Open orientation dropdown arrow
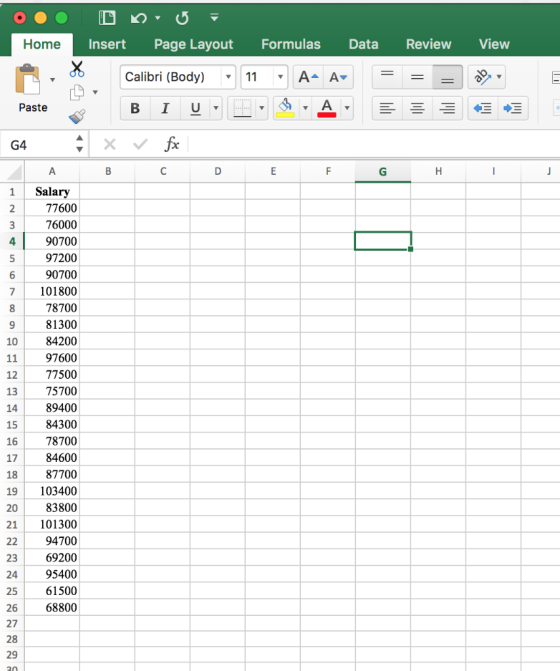Screen dimensions: 560x671 point(499,77)
